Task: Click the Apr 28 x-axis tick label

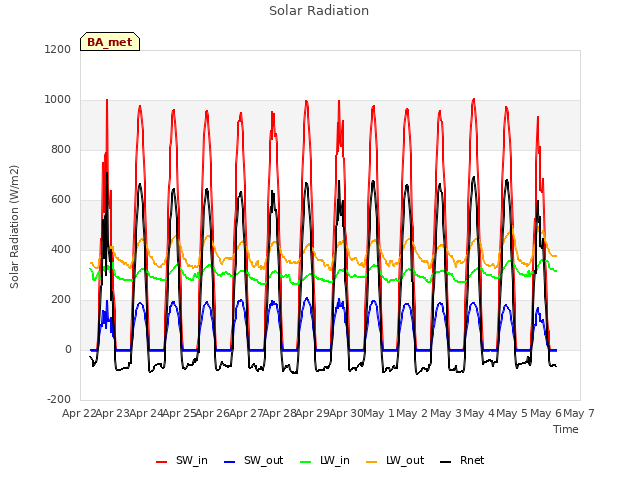Action: (x=279, y=413)
